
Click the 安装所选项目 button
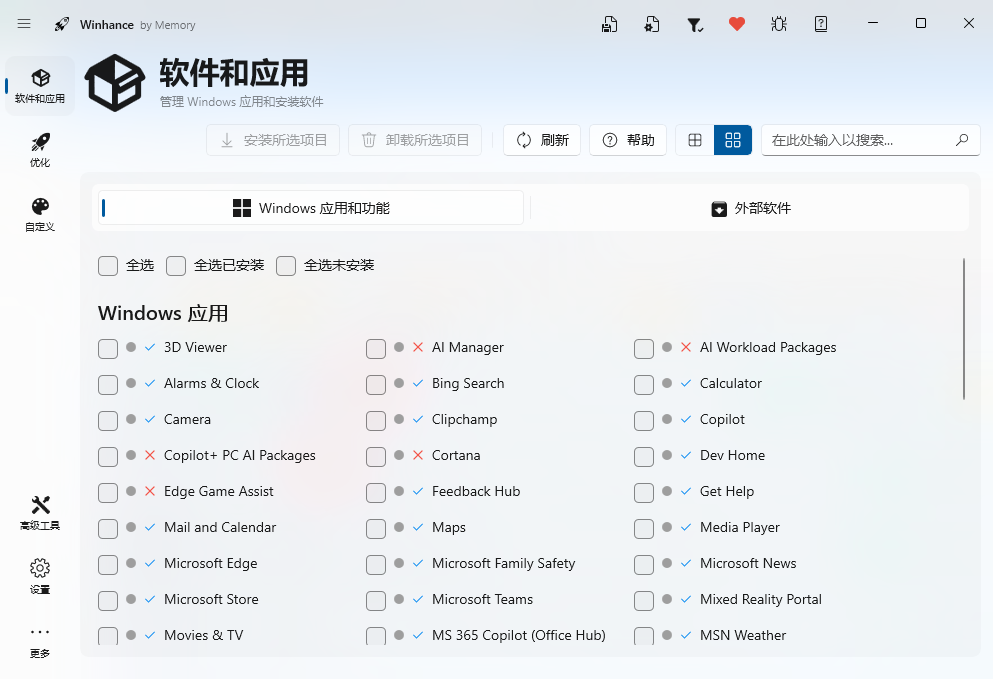click(273, 140)
